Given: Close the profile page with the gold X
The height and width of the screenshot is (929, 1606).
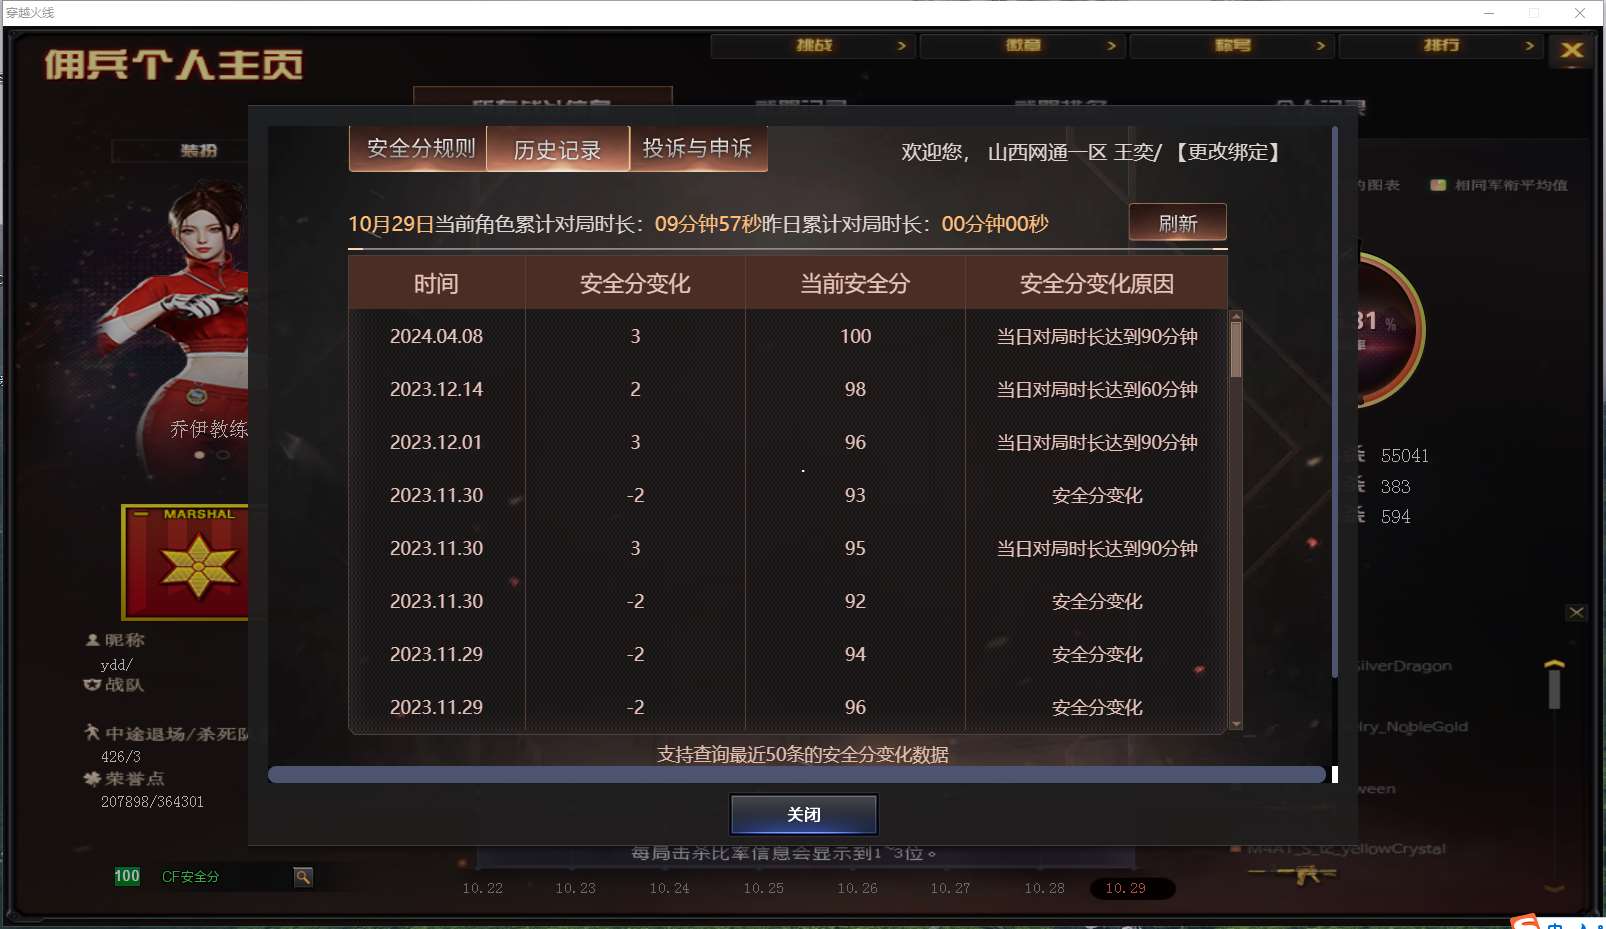Looking at the screenshot, I should tap(1571, 50).
